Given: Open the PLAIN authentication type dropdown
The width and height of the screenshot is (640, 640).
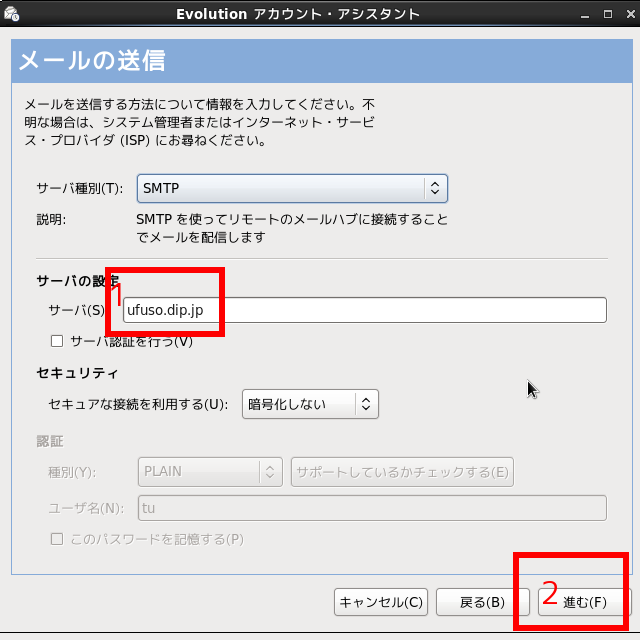Looking at the screenshot, I should [210, 472].
